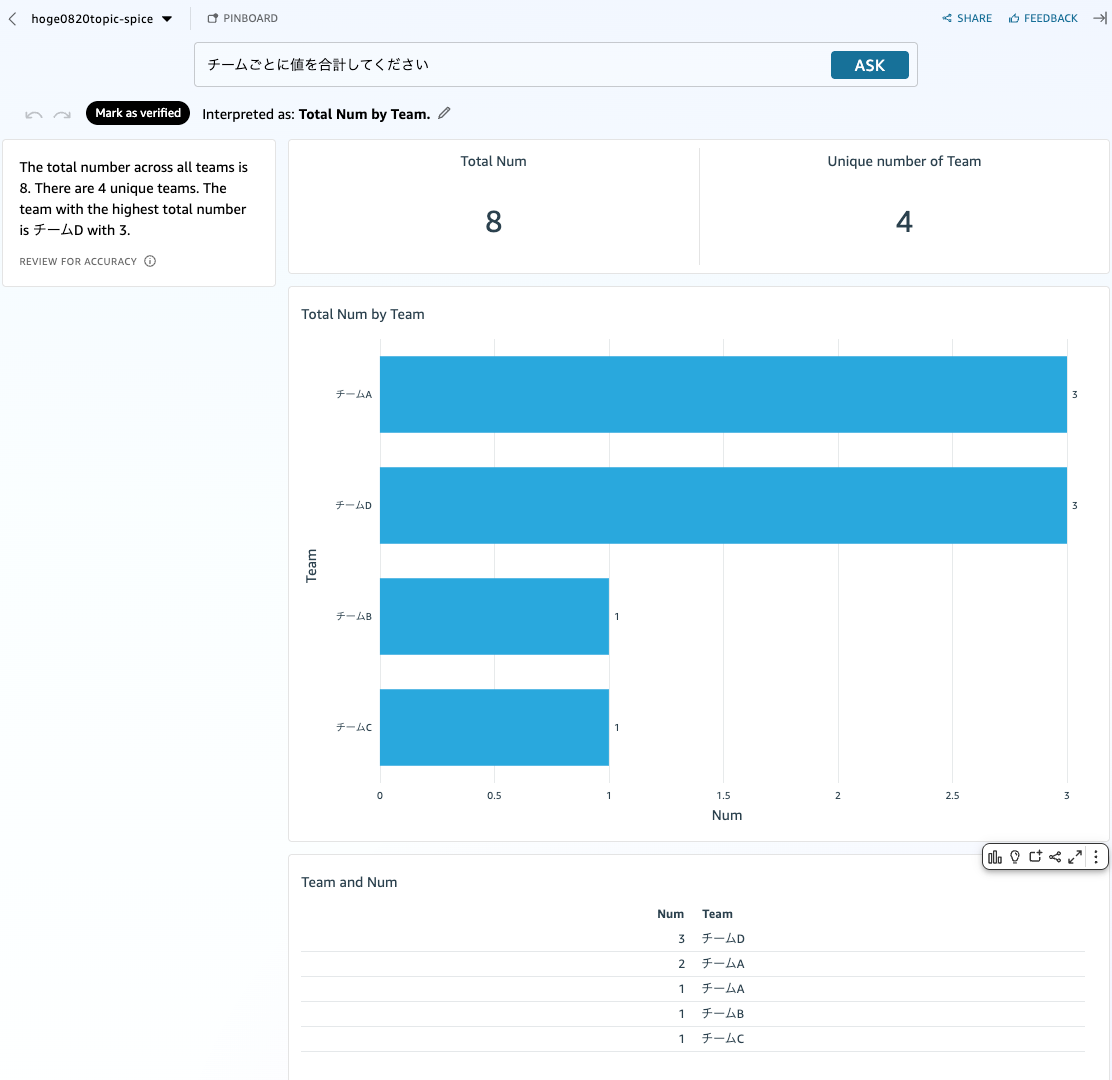Click the Num x-axis title

point(727,815)
